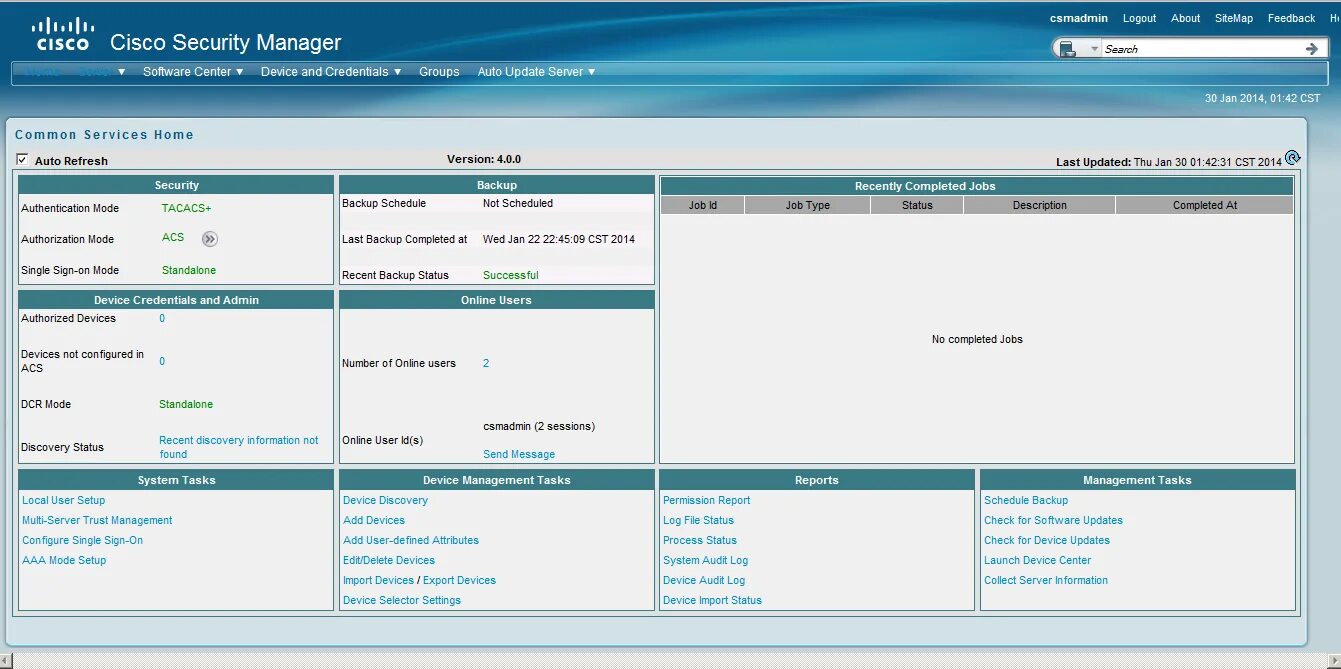Open the About link
This screenshot has width=1341, height=669.
tap(1185, 18)
